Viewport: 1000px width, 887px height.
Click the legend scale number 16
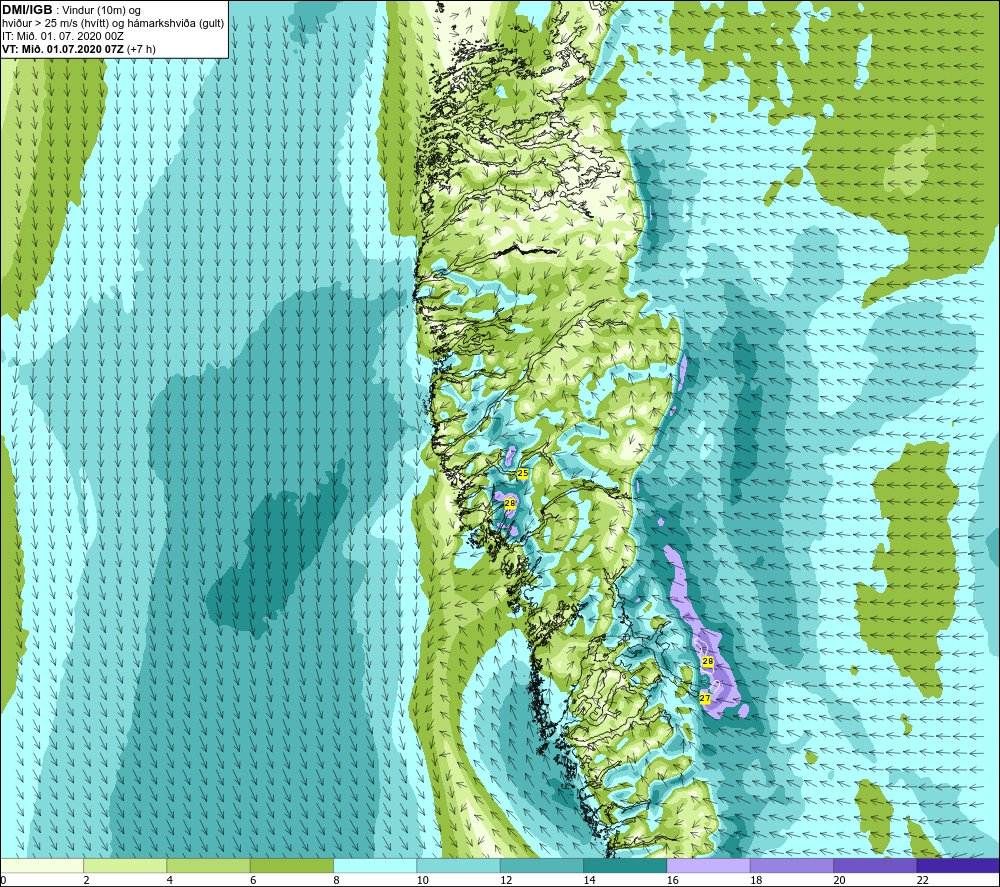click(673, 880)
